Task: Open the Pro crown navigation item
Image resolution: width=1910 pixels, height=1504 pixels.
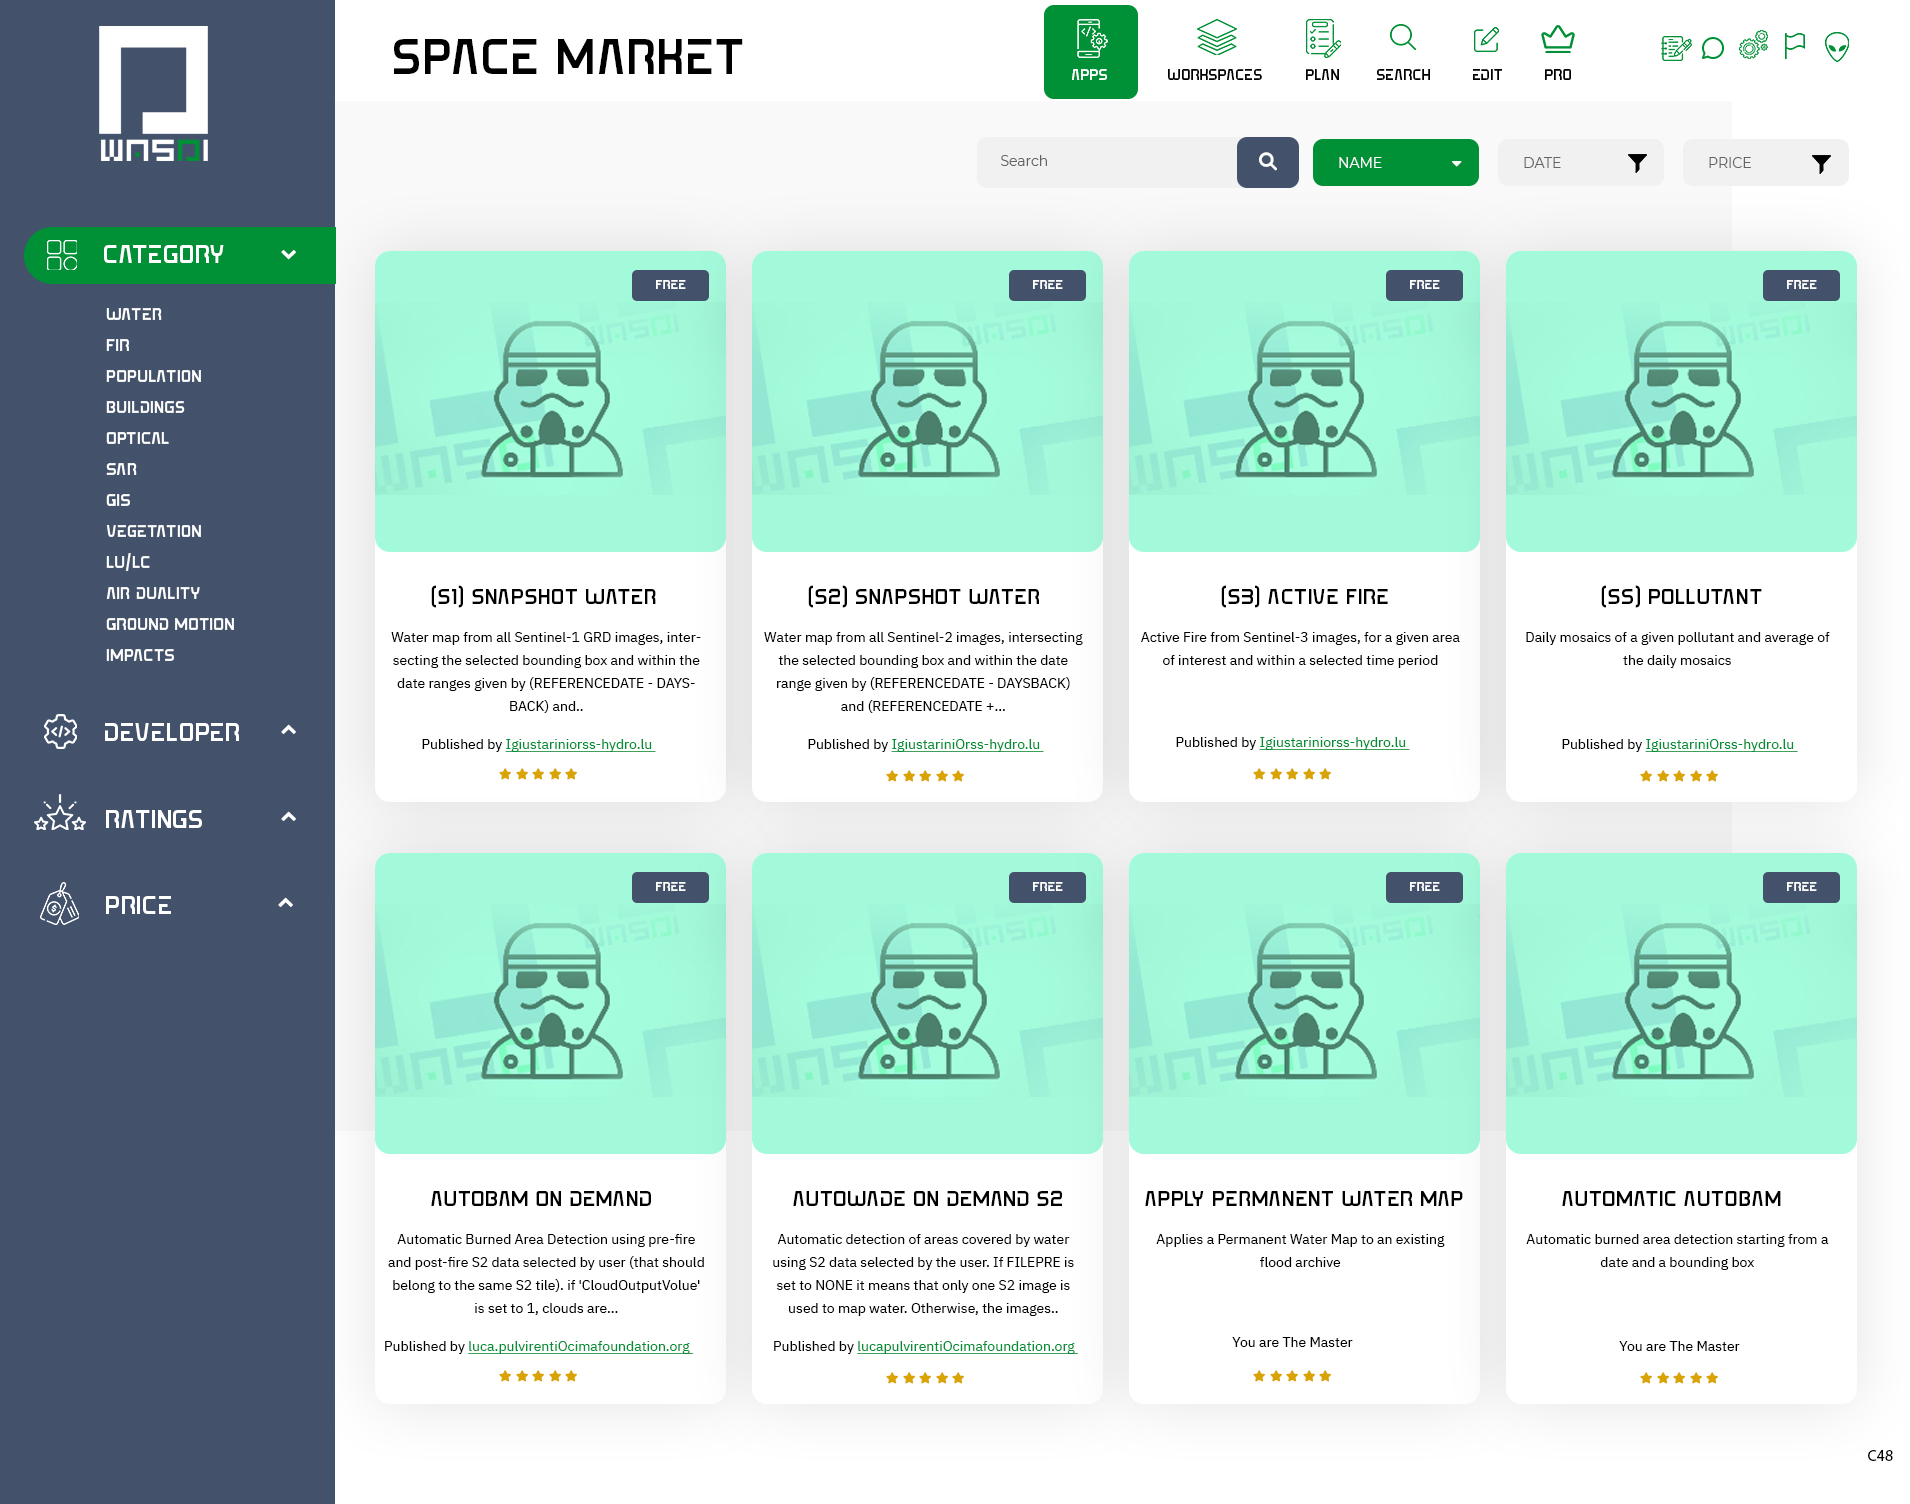Action: (x=1558, y=52)
